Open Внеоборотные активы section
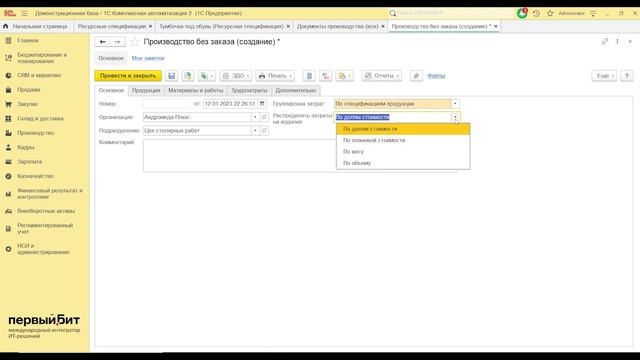Image resolution: width=640 pixels, height=360 pixels. pyautogui.click(x=45, y=211)
